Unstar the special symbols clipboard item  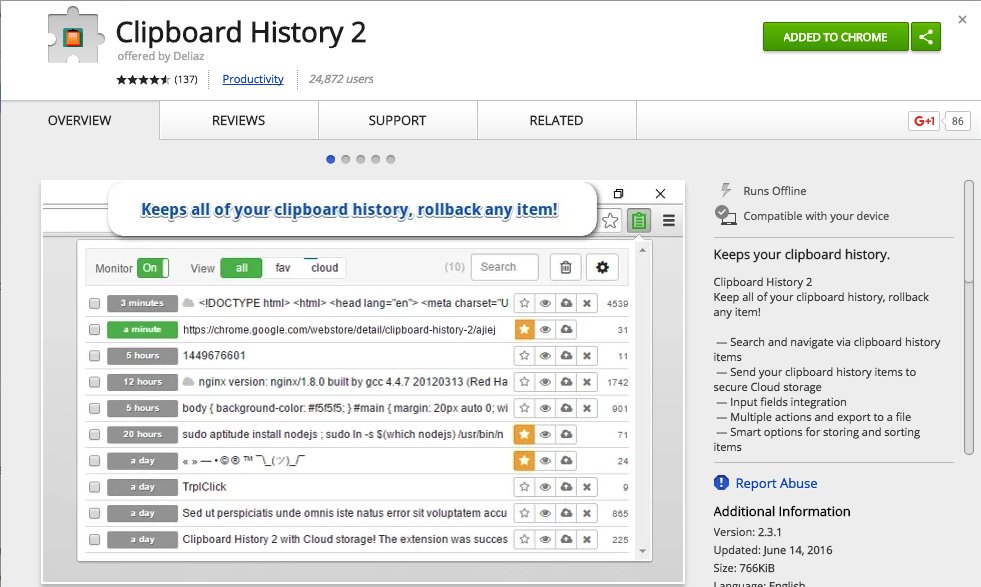point(524,461)
